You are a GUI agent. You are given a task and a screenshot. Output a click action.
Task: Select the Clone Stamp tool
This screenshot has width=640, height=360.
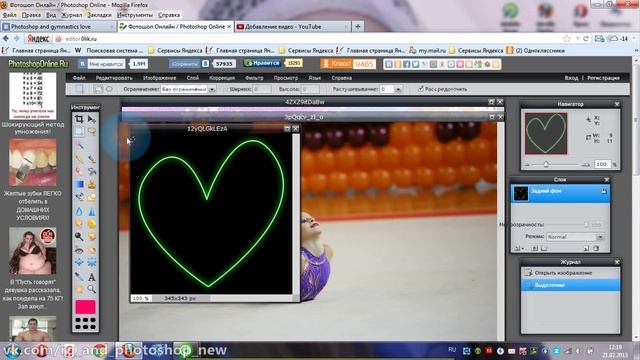point(92,184)
